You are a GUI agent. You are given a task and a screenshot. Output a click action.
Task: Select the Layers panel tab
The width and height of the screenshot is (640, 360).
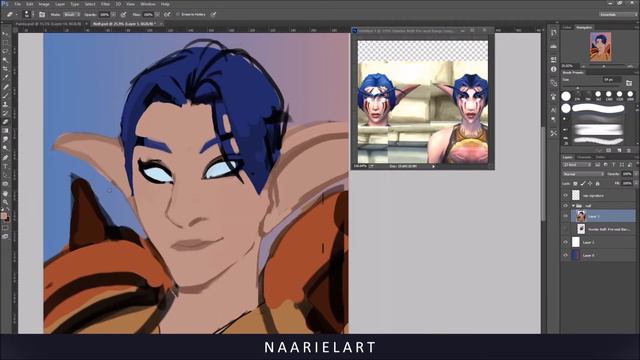pyautogui.click(x=568, y=157)
